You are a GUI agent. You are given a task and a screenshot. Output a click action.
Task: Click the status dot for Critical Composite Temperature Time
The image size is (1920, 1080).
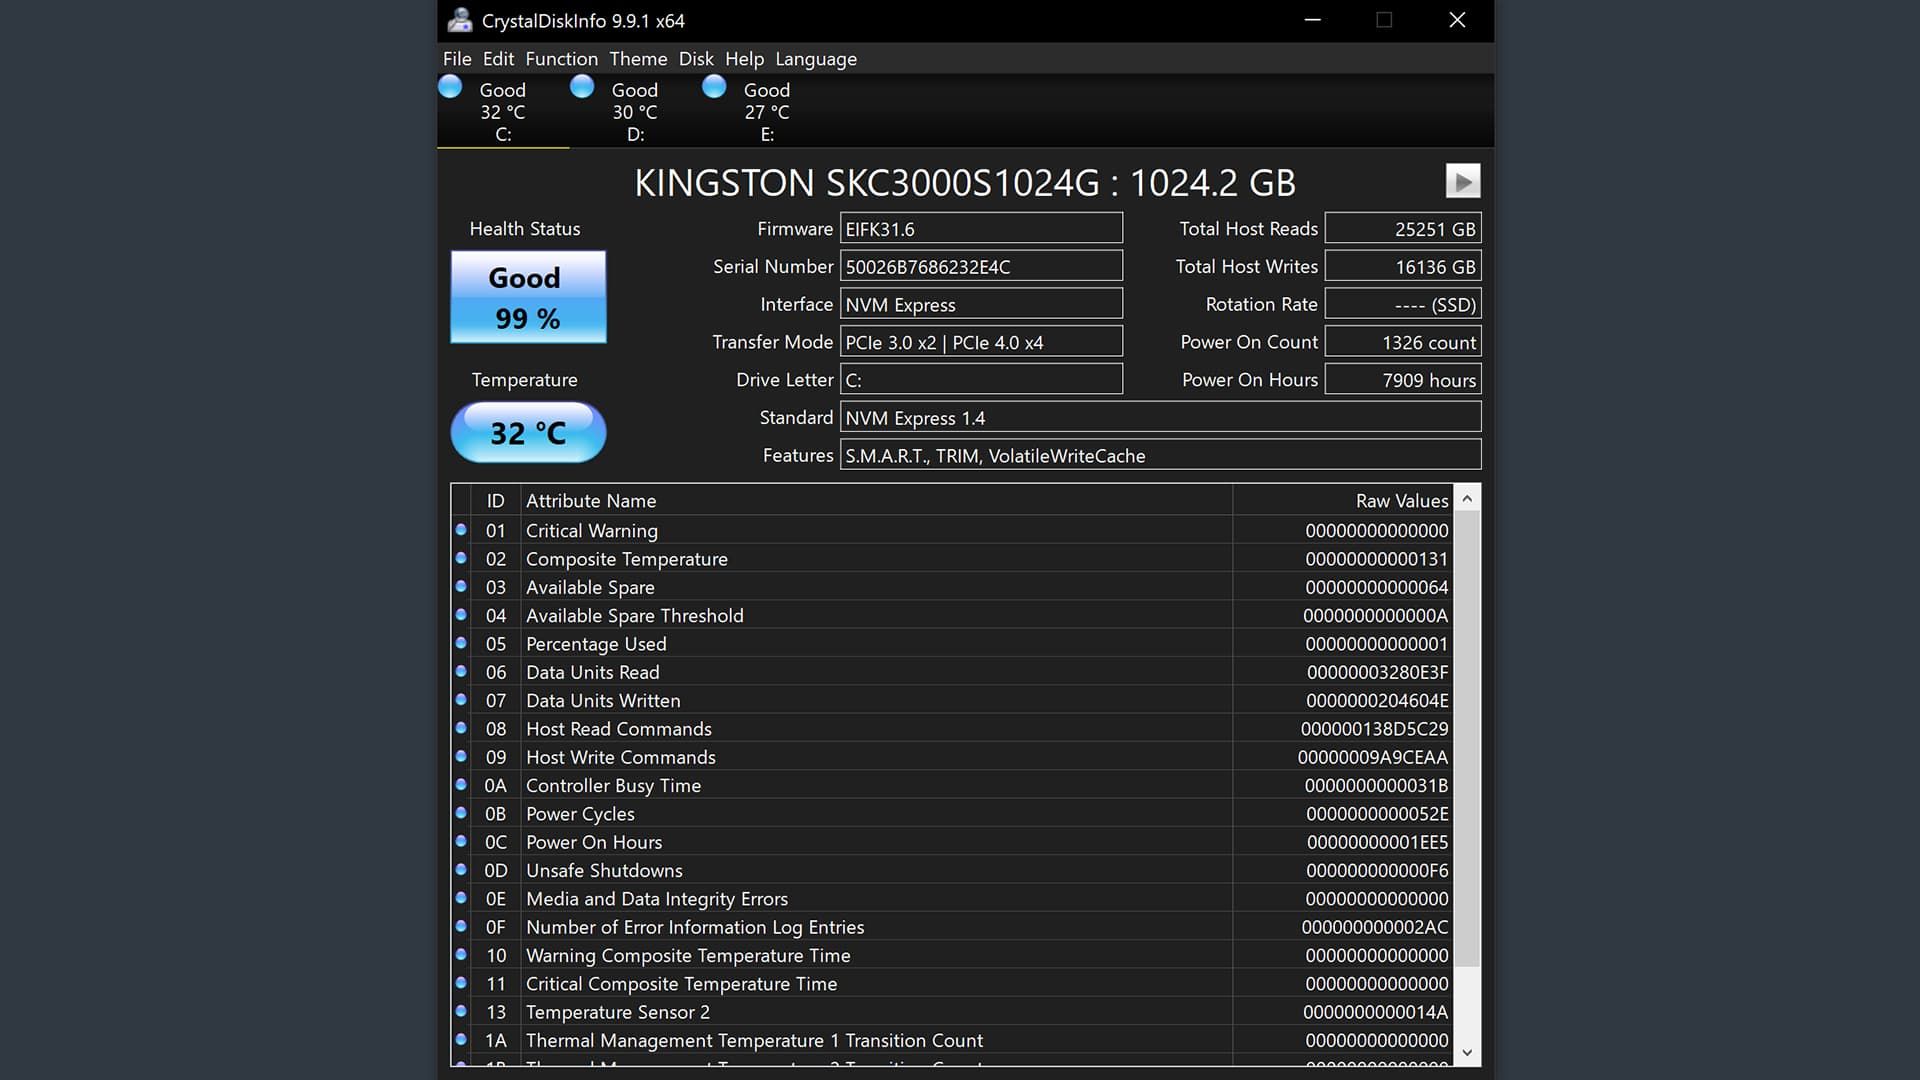pos(461,983)
